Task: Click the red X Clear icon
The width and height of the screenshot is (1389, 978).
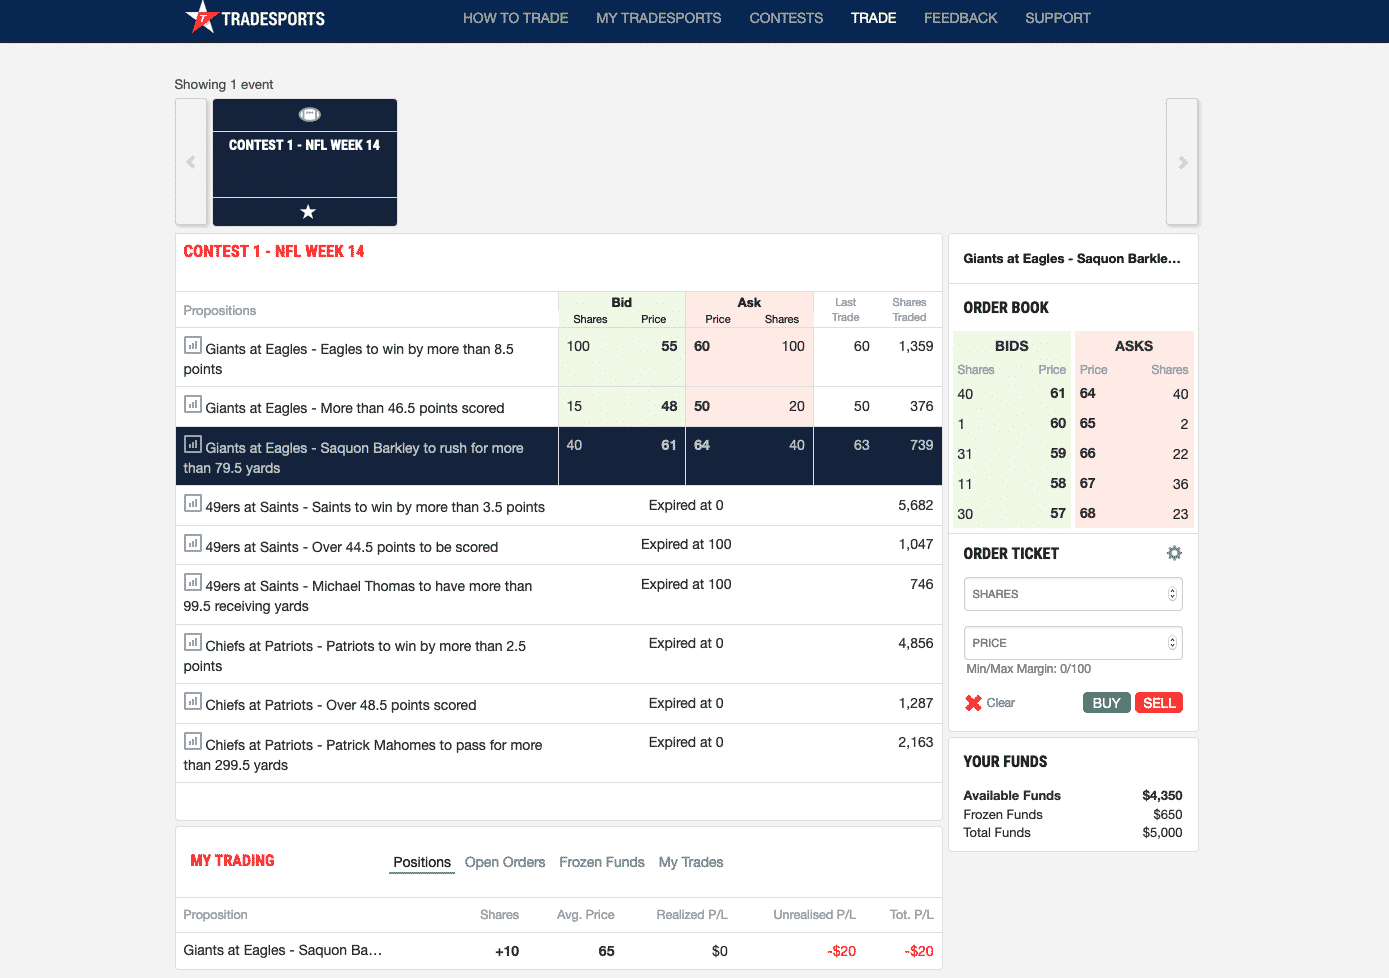Action: pos(973,703)
